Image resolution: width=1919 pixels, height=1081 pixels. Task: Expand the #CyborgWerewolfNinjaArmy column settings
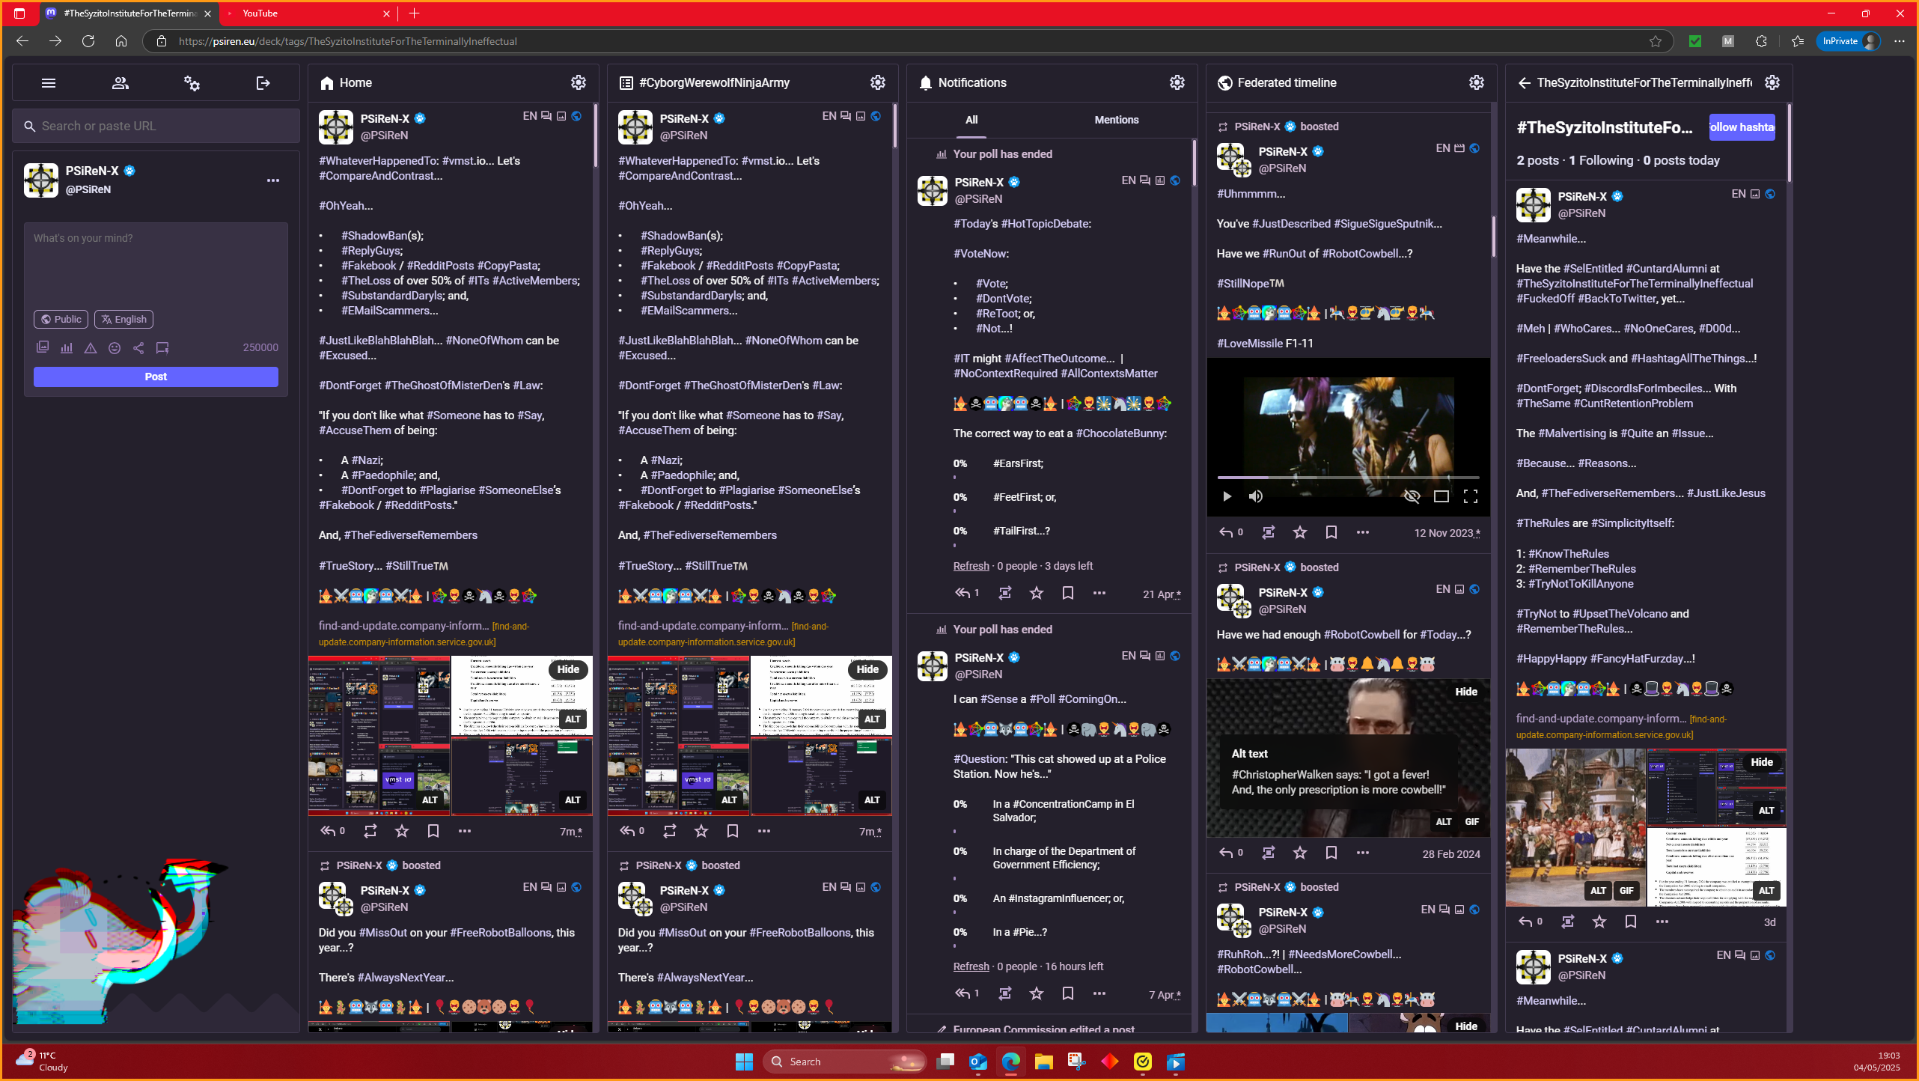point(877,83)
